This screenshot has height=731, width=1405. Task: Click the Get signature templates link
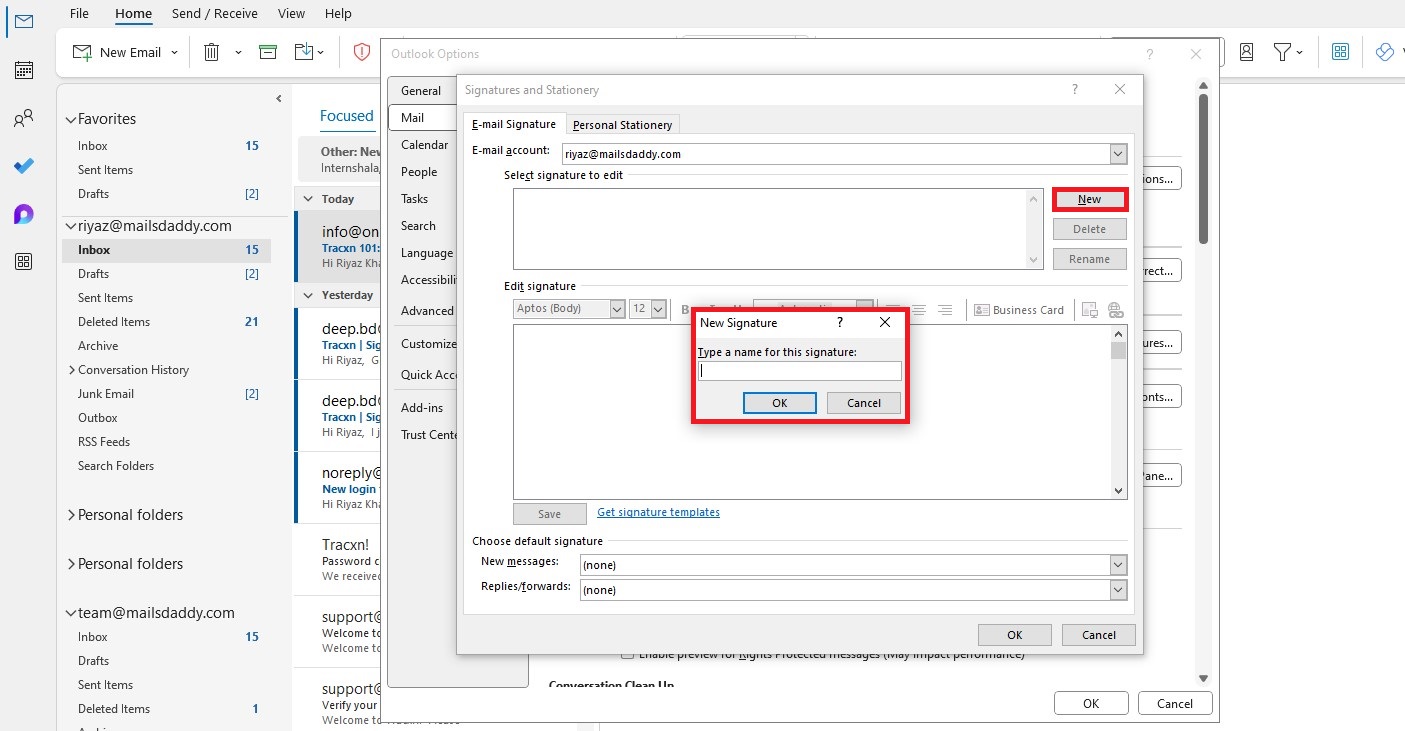[658, 512]
